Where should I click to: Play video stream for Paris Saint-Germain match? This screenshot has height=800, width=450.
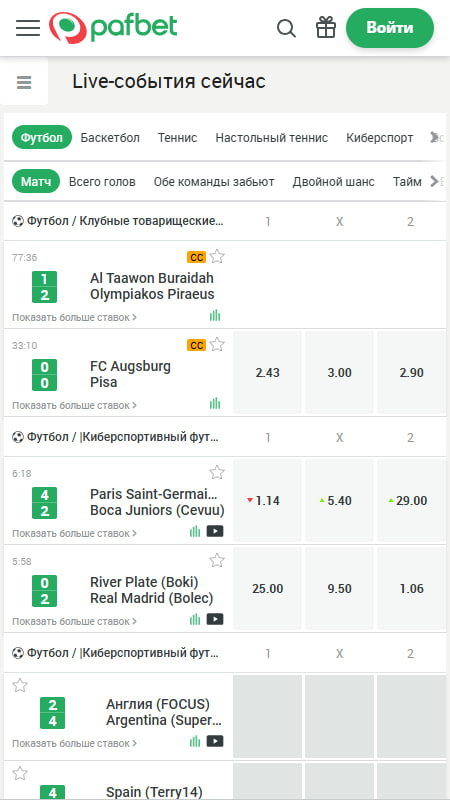[215, 531]
